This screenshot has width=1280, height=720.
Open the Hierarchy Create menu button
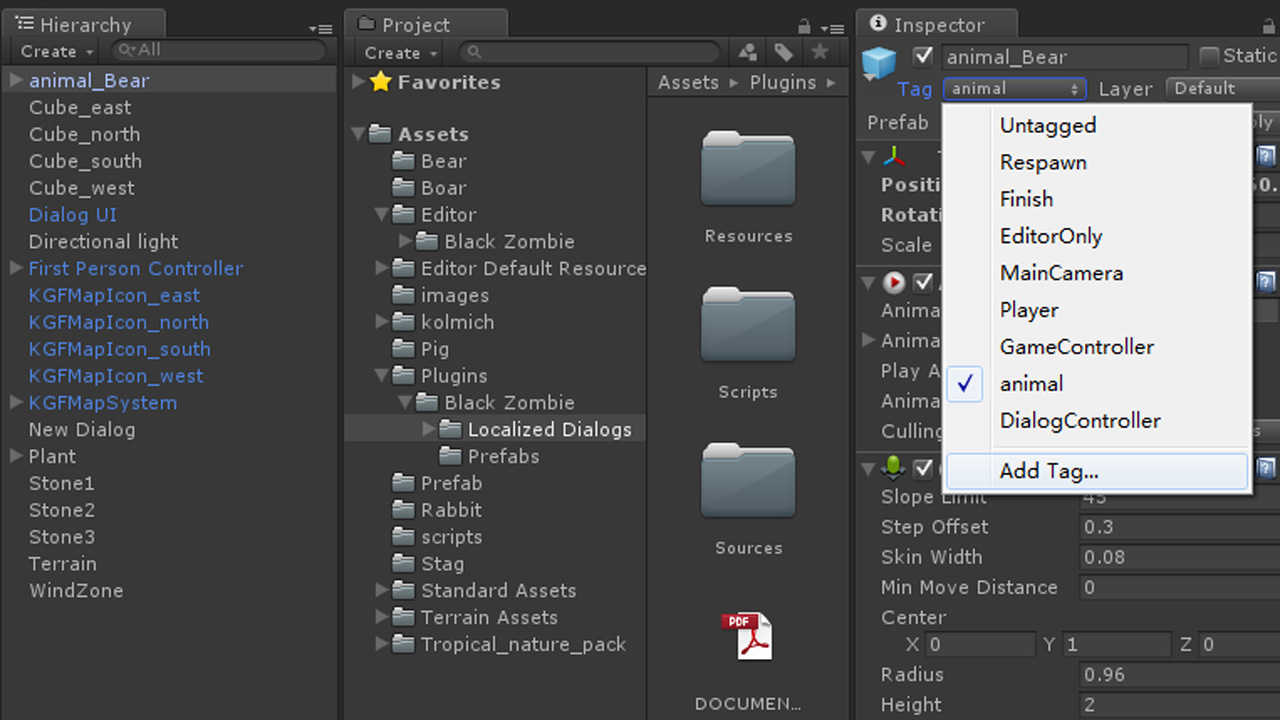click(56, 52)
